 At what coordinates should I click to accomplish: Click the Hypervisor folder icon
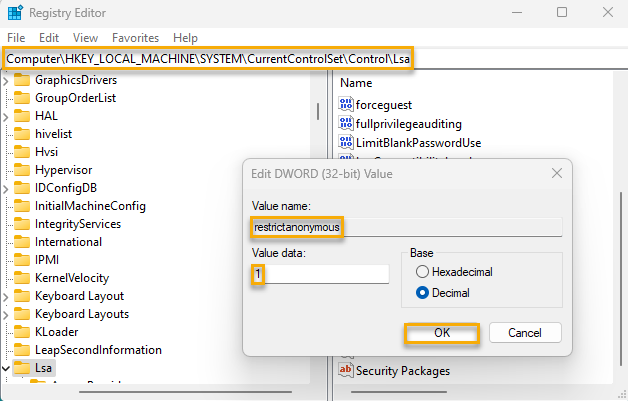22,170
